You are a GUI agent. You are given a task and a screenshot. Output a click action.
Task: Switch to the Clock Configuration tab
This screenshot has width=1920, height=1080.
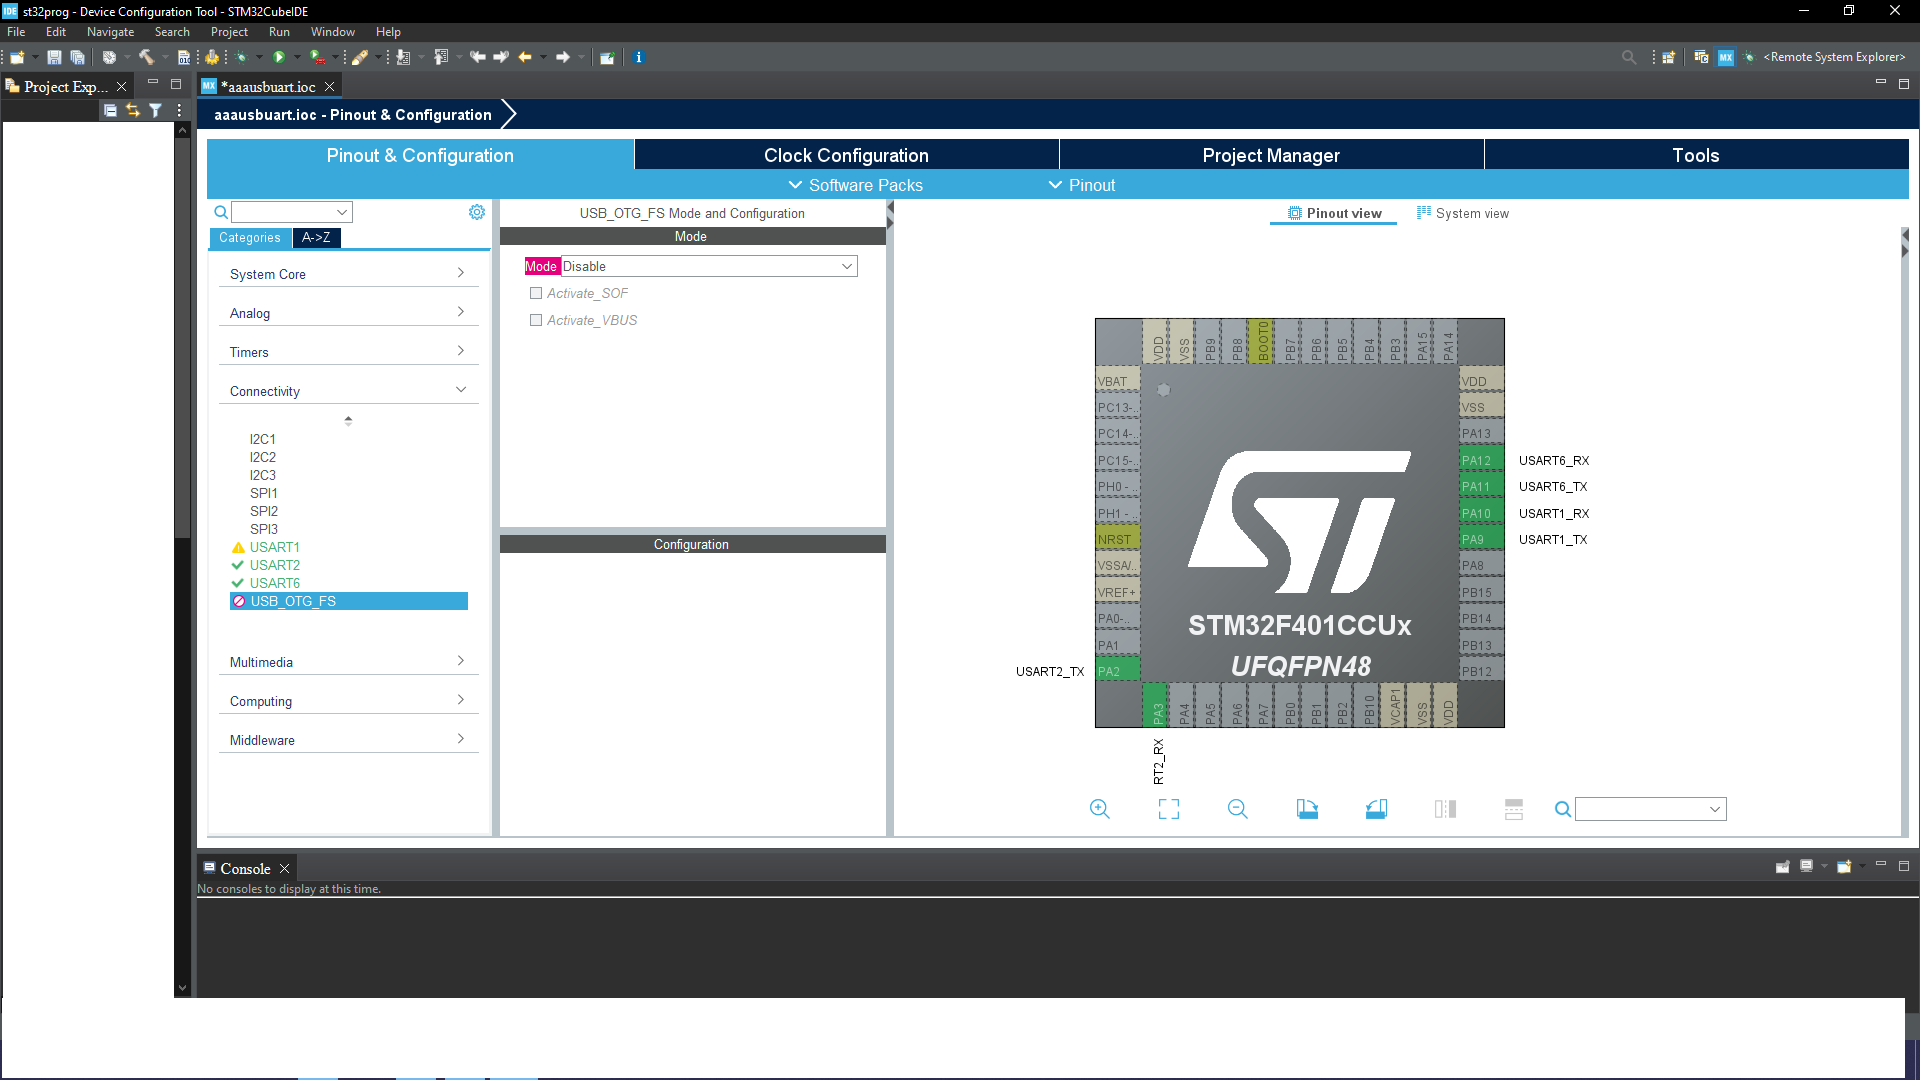tap(846, 155)
